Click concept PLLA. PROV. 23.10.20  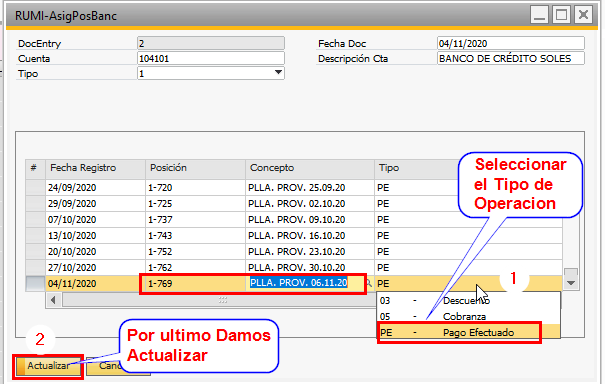coord(309,252)
